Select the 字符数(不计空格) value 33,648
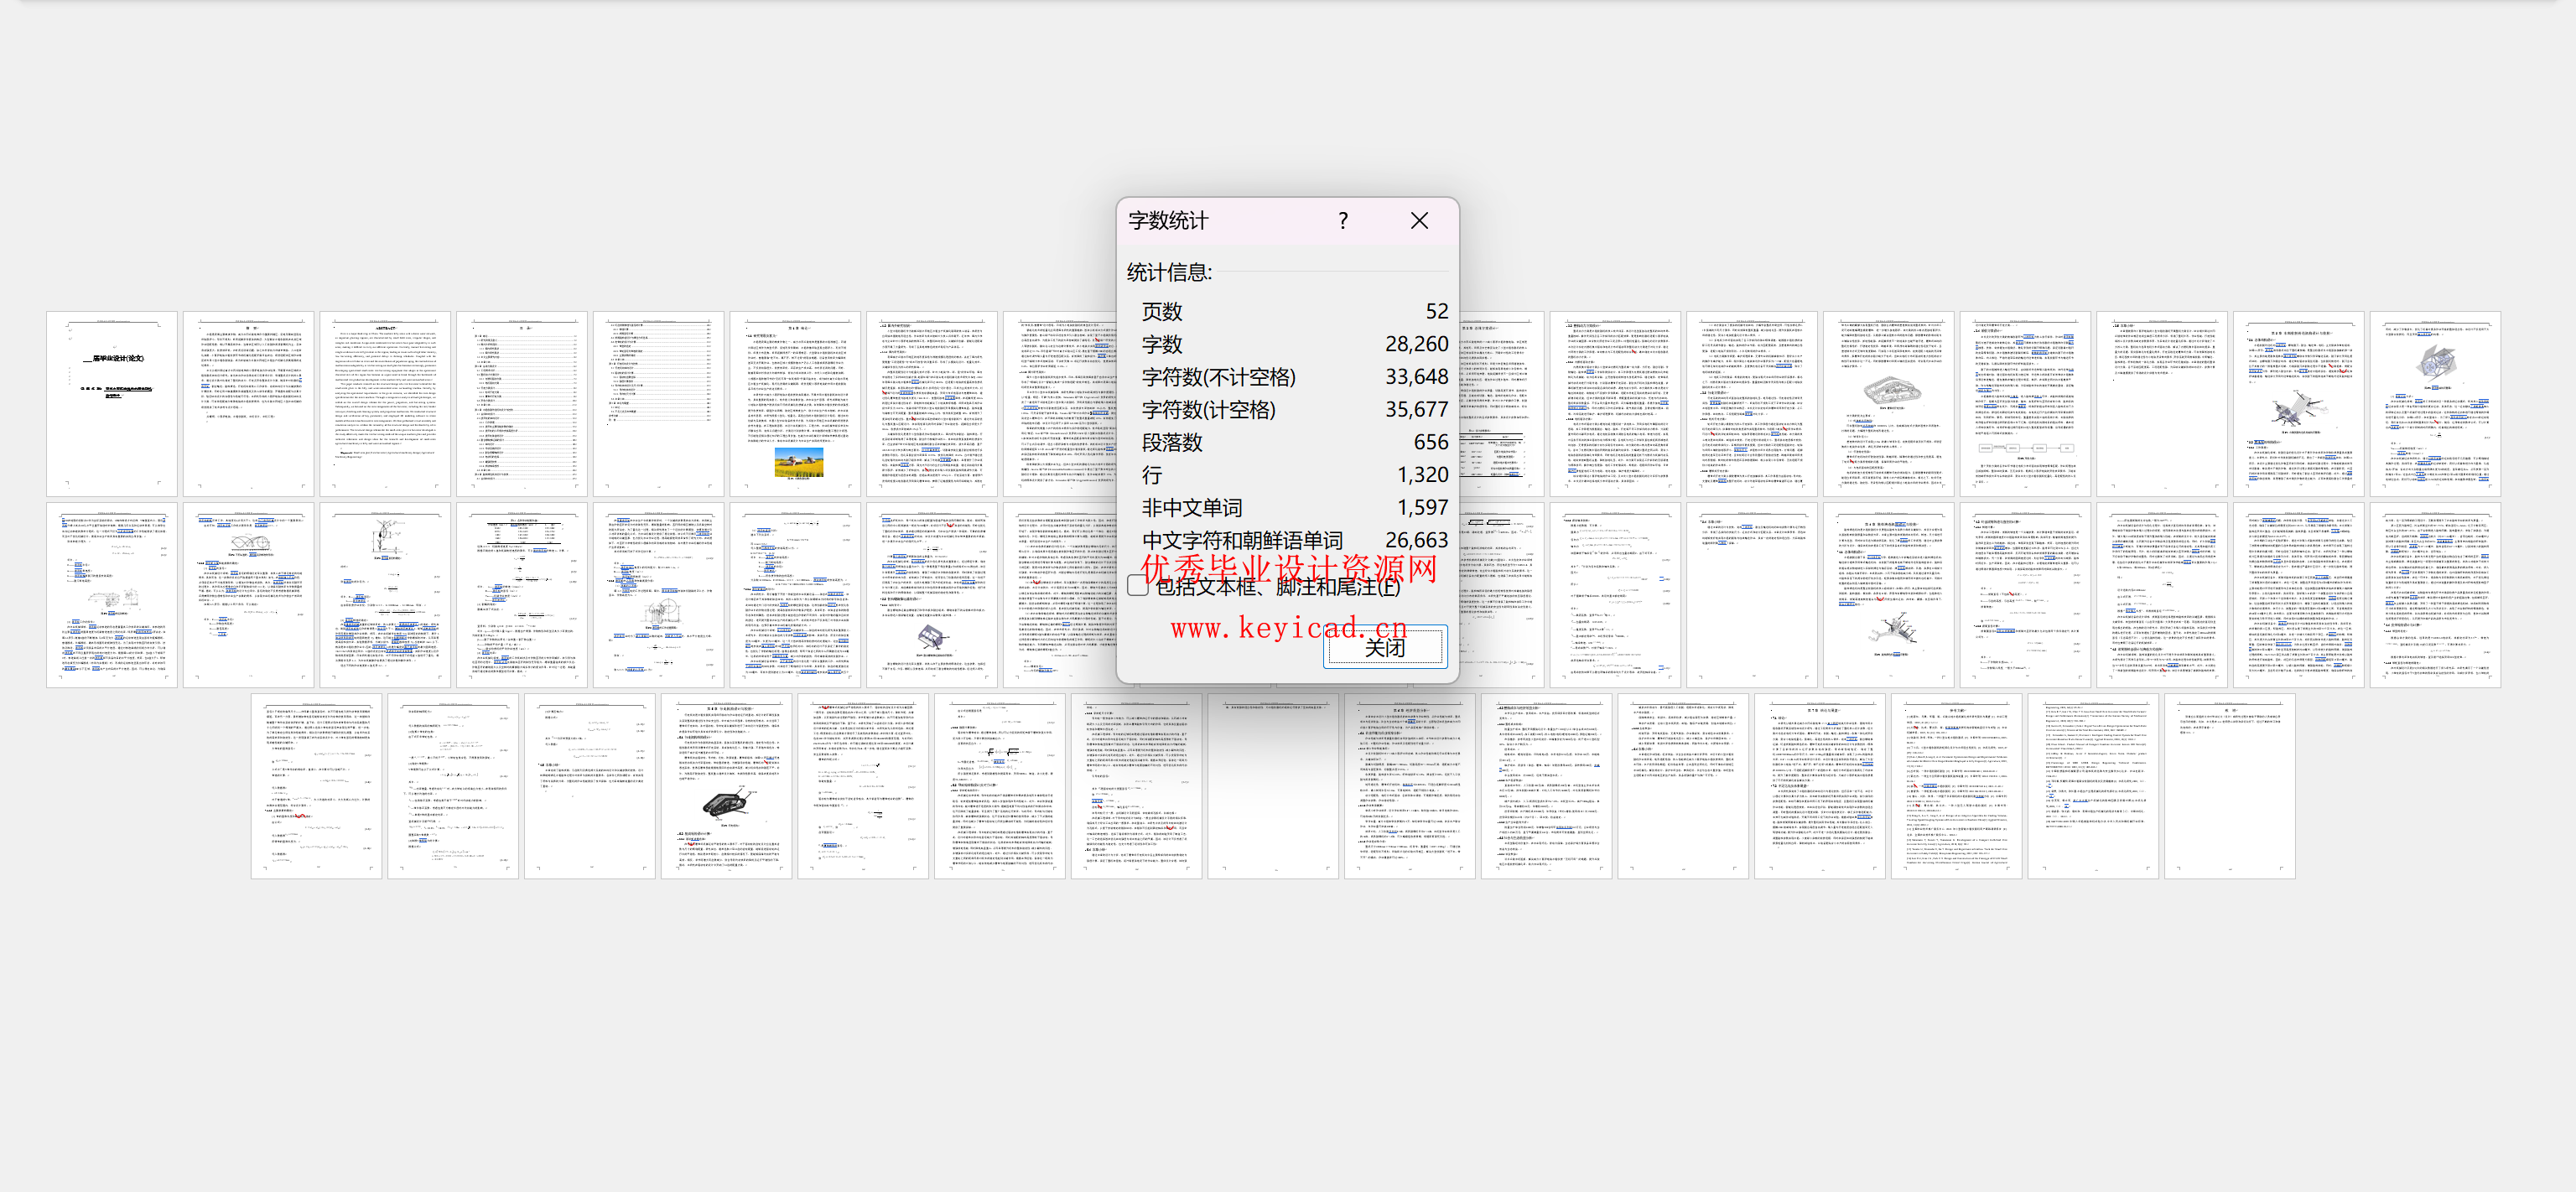The width and height of the screenshot is (2576, 1192). click(x=1416, y=377)
